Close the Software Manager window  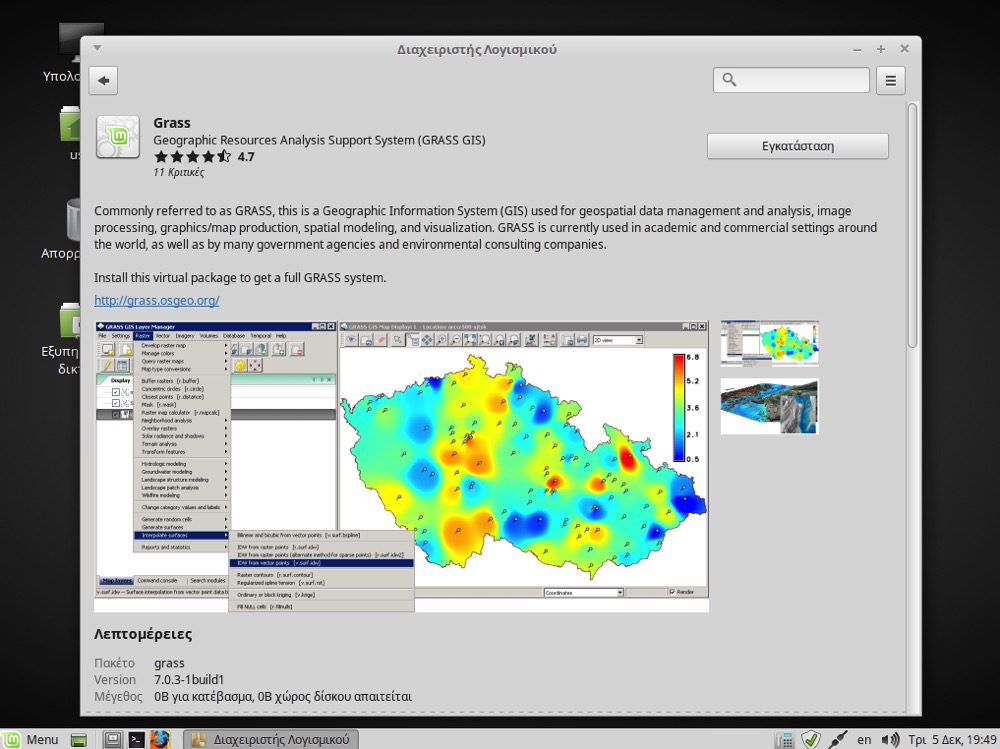pos(904,49)
